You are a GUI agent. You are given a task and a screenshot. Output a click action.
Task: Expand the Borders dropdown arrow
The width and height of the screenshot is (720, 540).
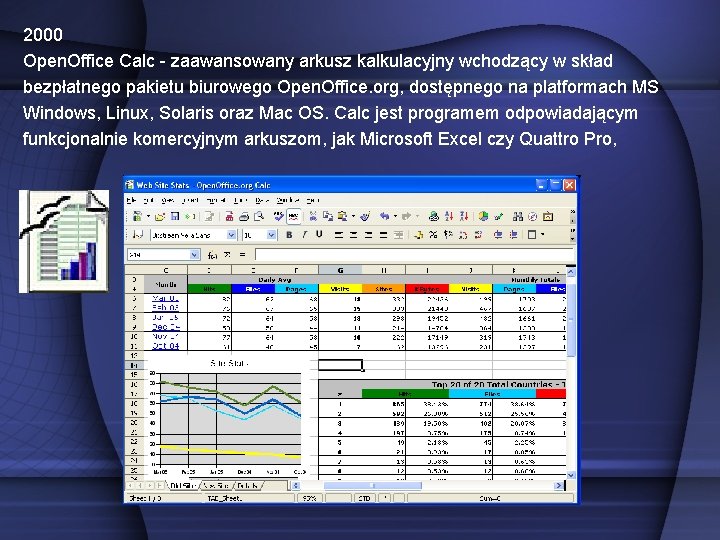(543, 235)
